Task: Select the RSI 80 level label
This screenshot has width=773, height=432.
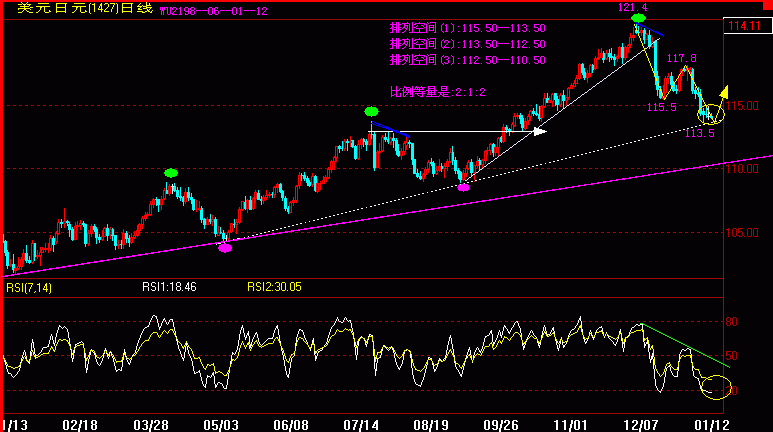Action: click(x=732, y=322)
